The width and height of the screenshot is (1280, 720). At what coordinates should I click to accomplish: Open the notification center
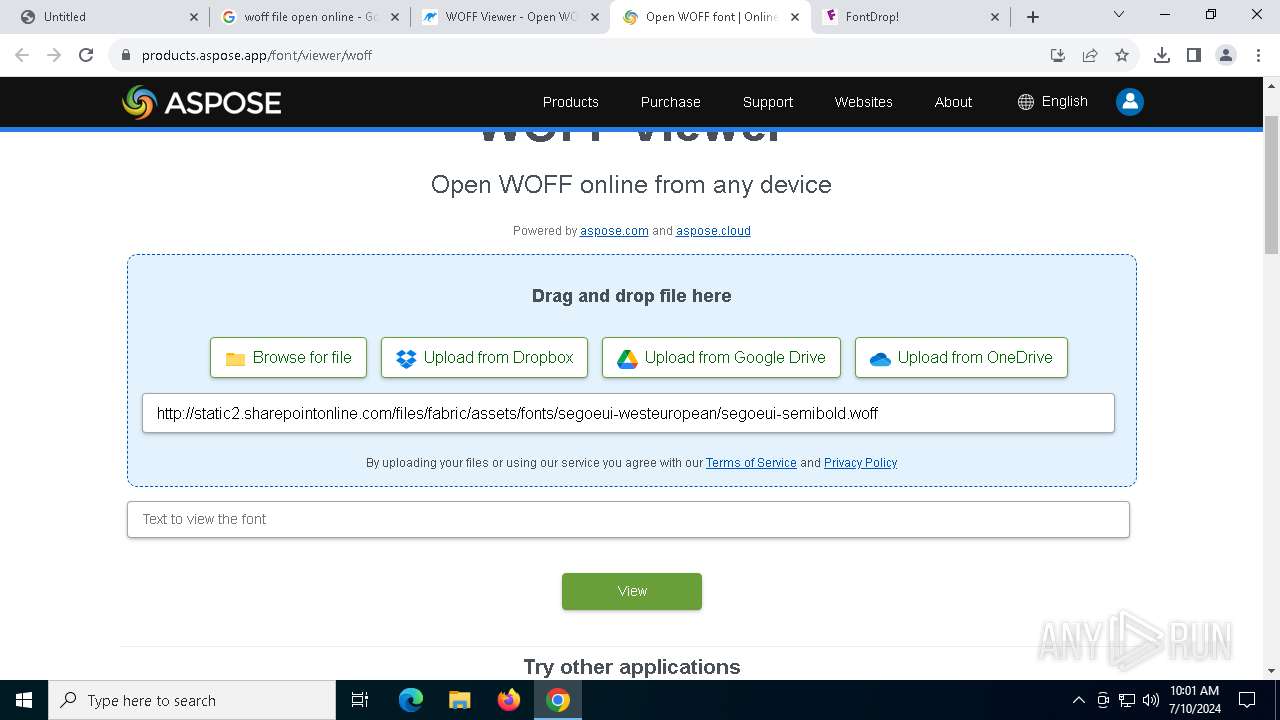click(x=1247, y=700)
